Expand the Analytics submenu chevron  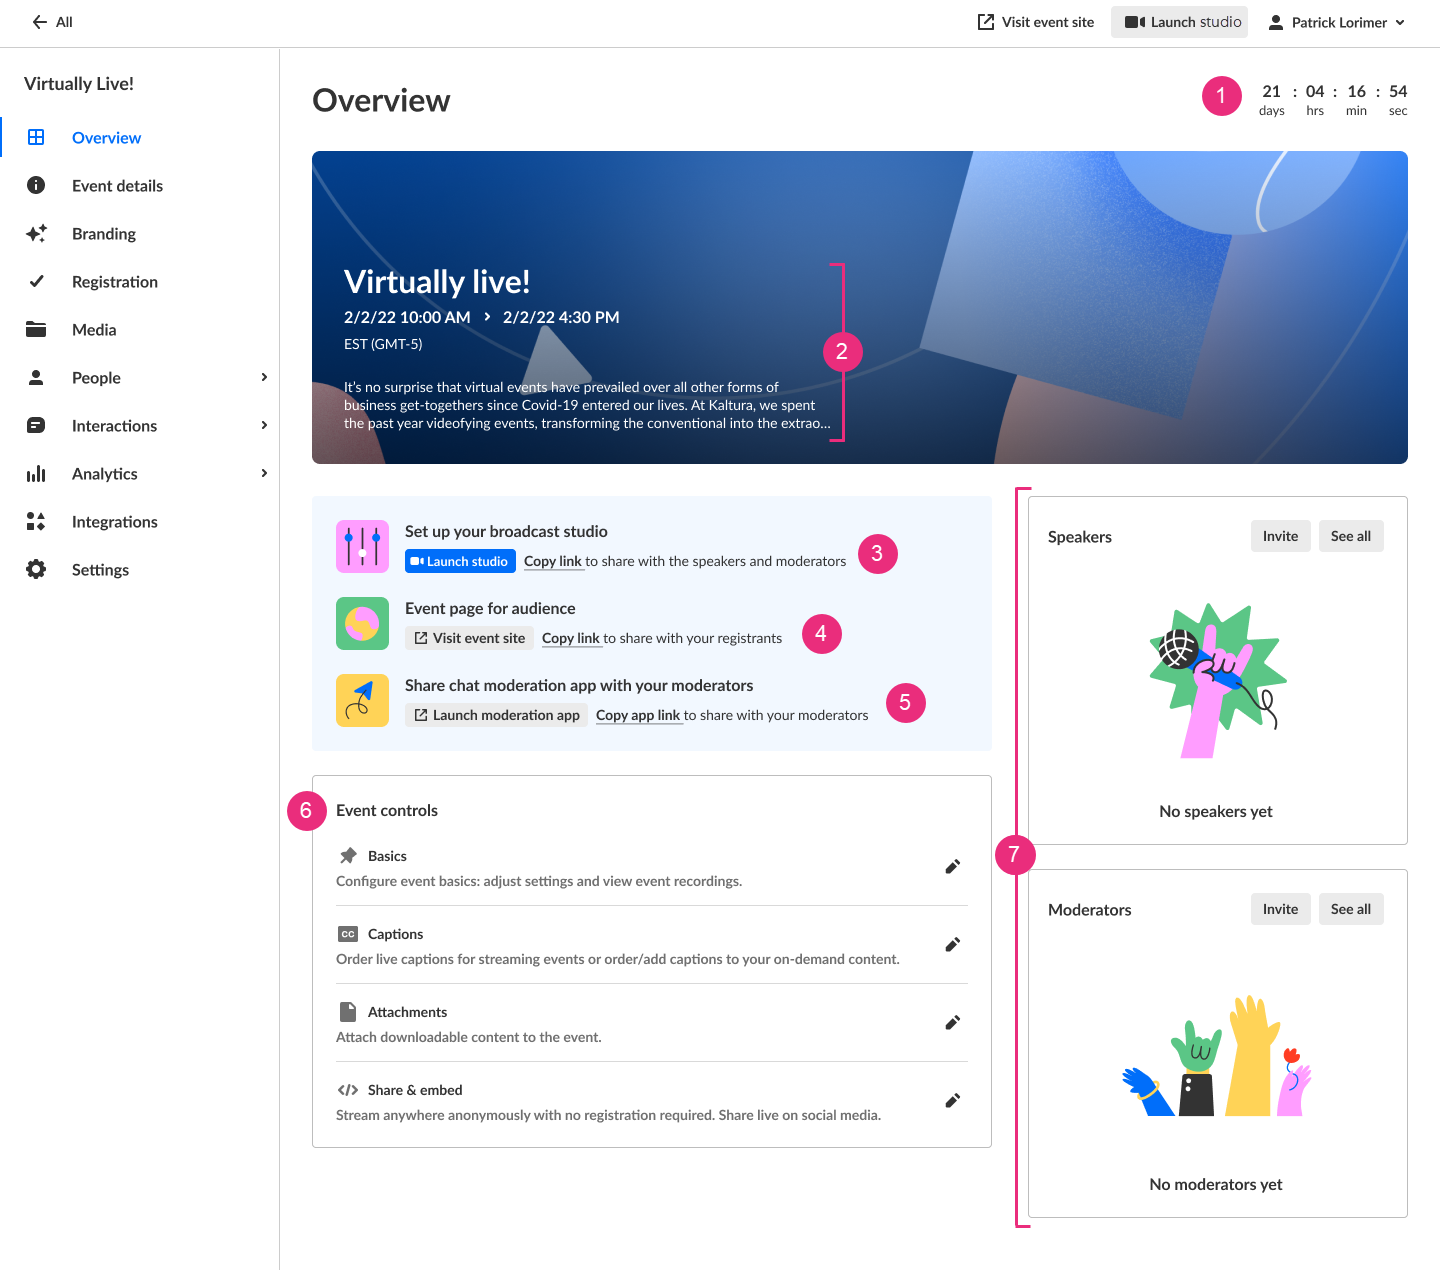tap(264, 473)
